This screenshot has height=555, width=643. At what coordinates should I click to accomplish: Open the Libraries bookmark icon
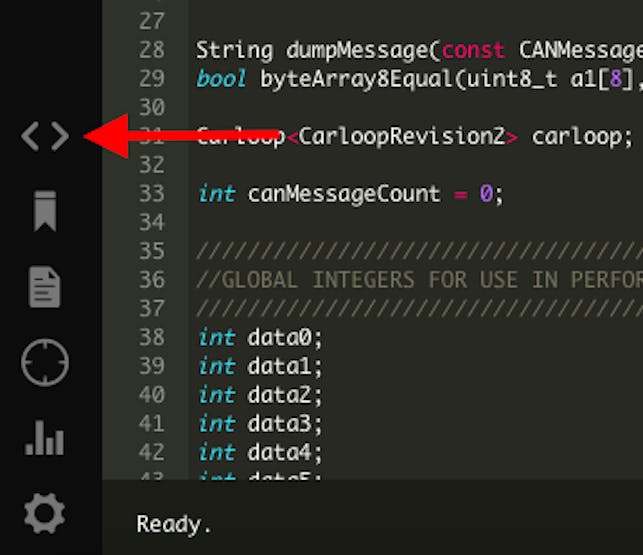(x=45, y=211)
